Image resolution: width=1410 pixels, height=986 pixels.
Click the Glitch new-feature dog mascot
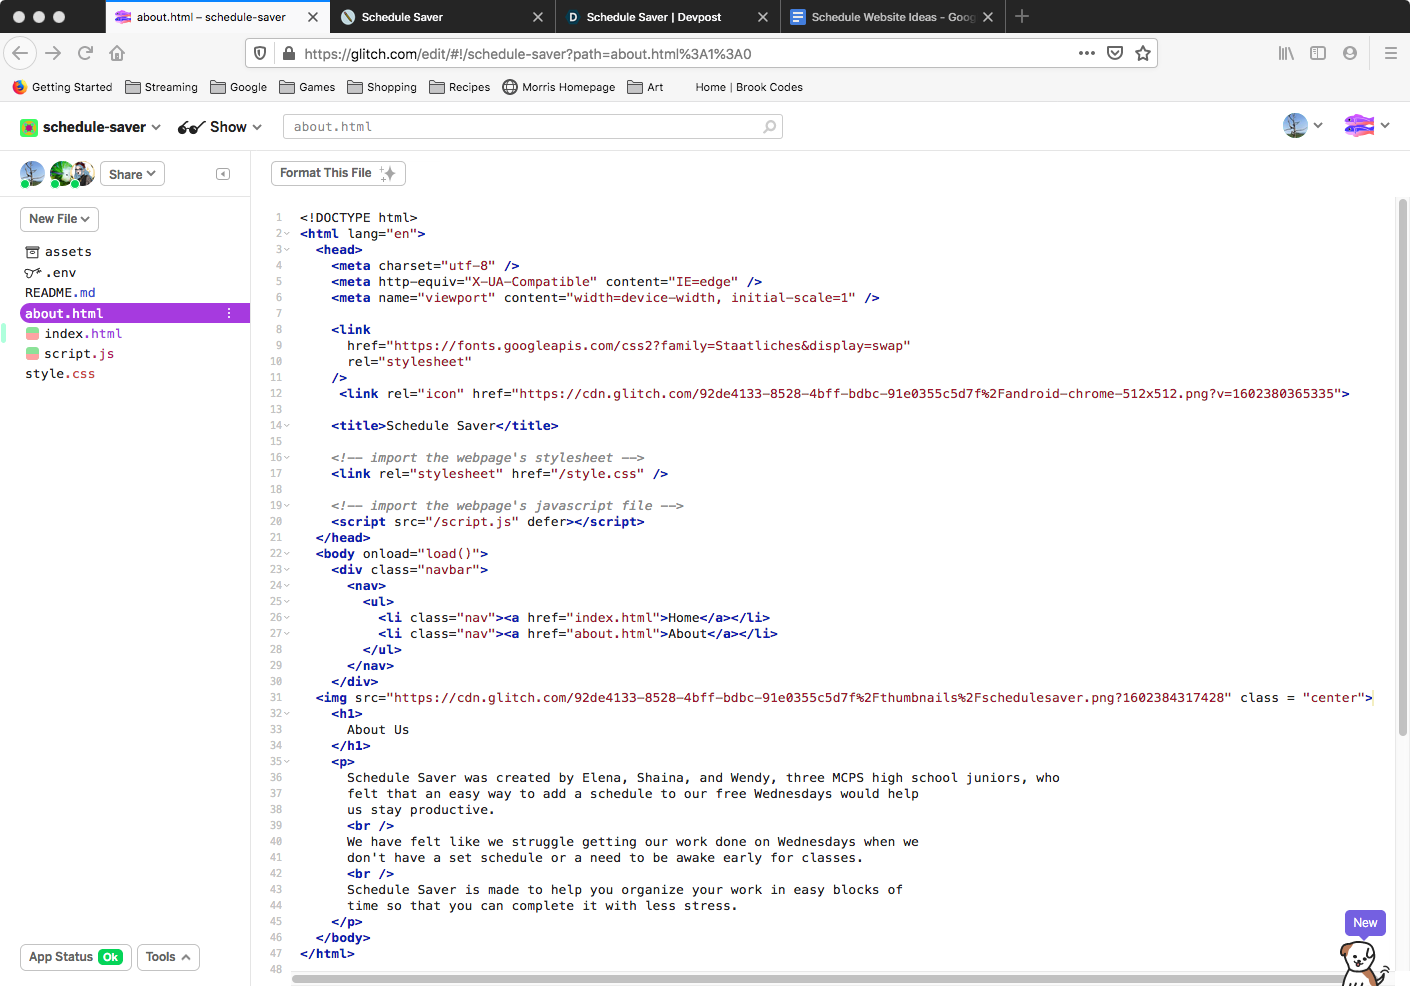(x=1362, y=963)
